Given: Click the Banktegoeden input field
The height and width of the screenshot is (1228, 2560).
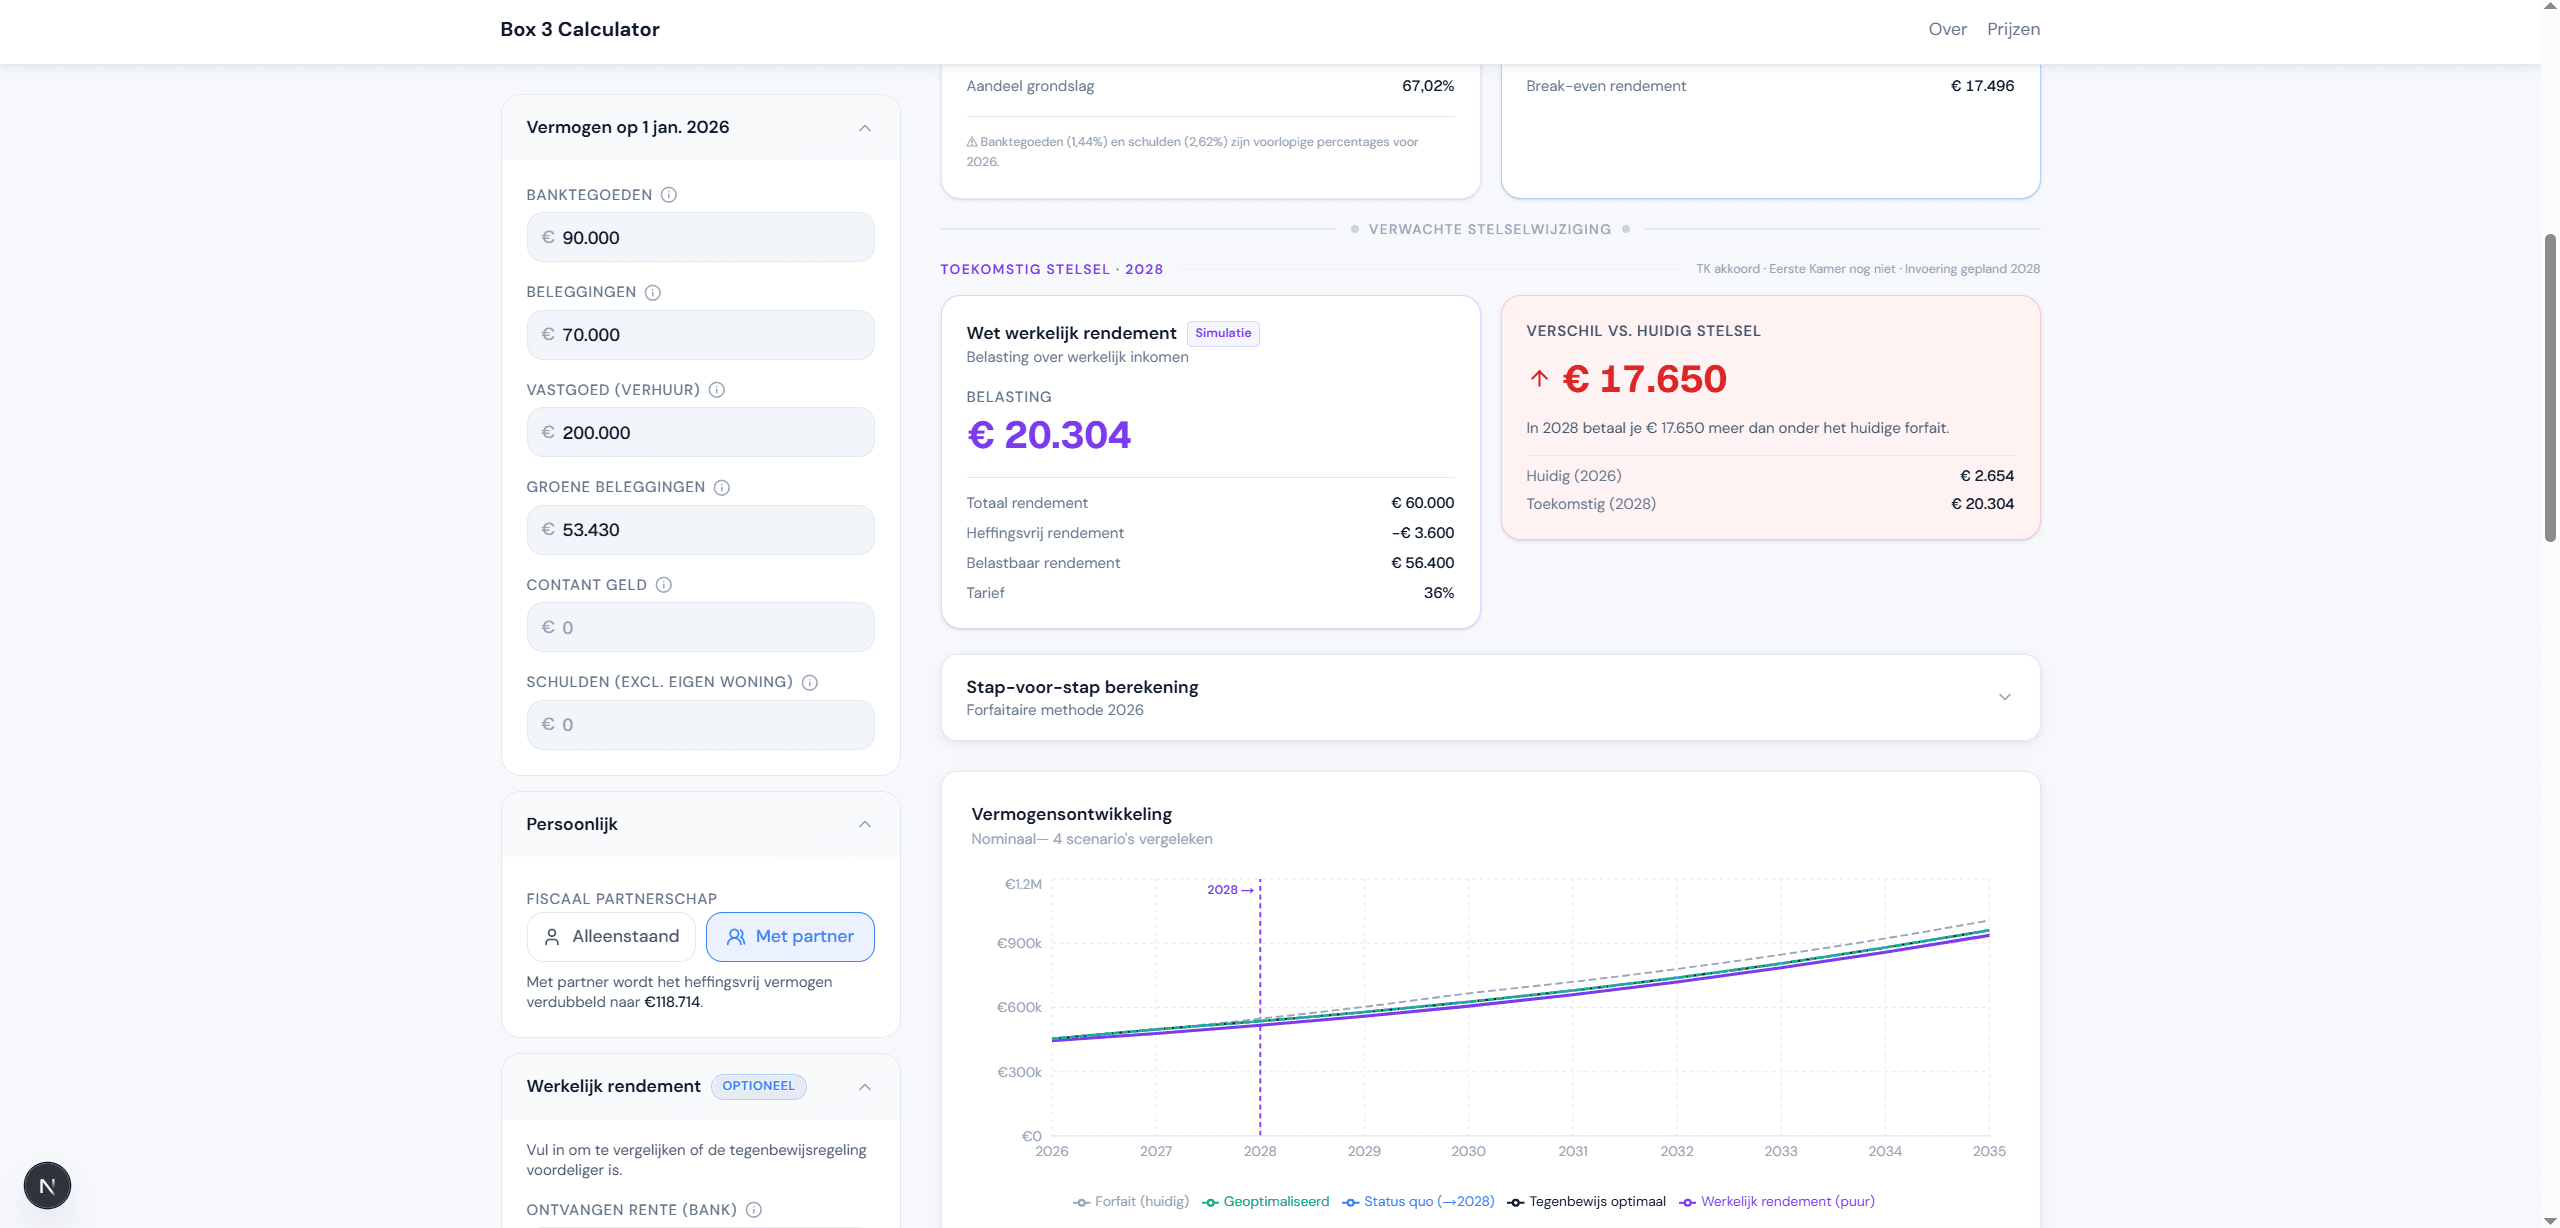Looking at the screenshot, I should pyautogui.click(x=700, y=238).
